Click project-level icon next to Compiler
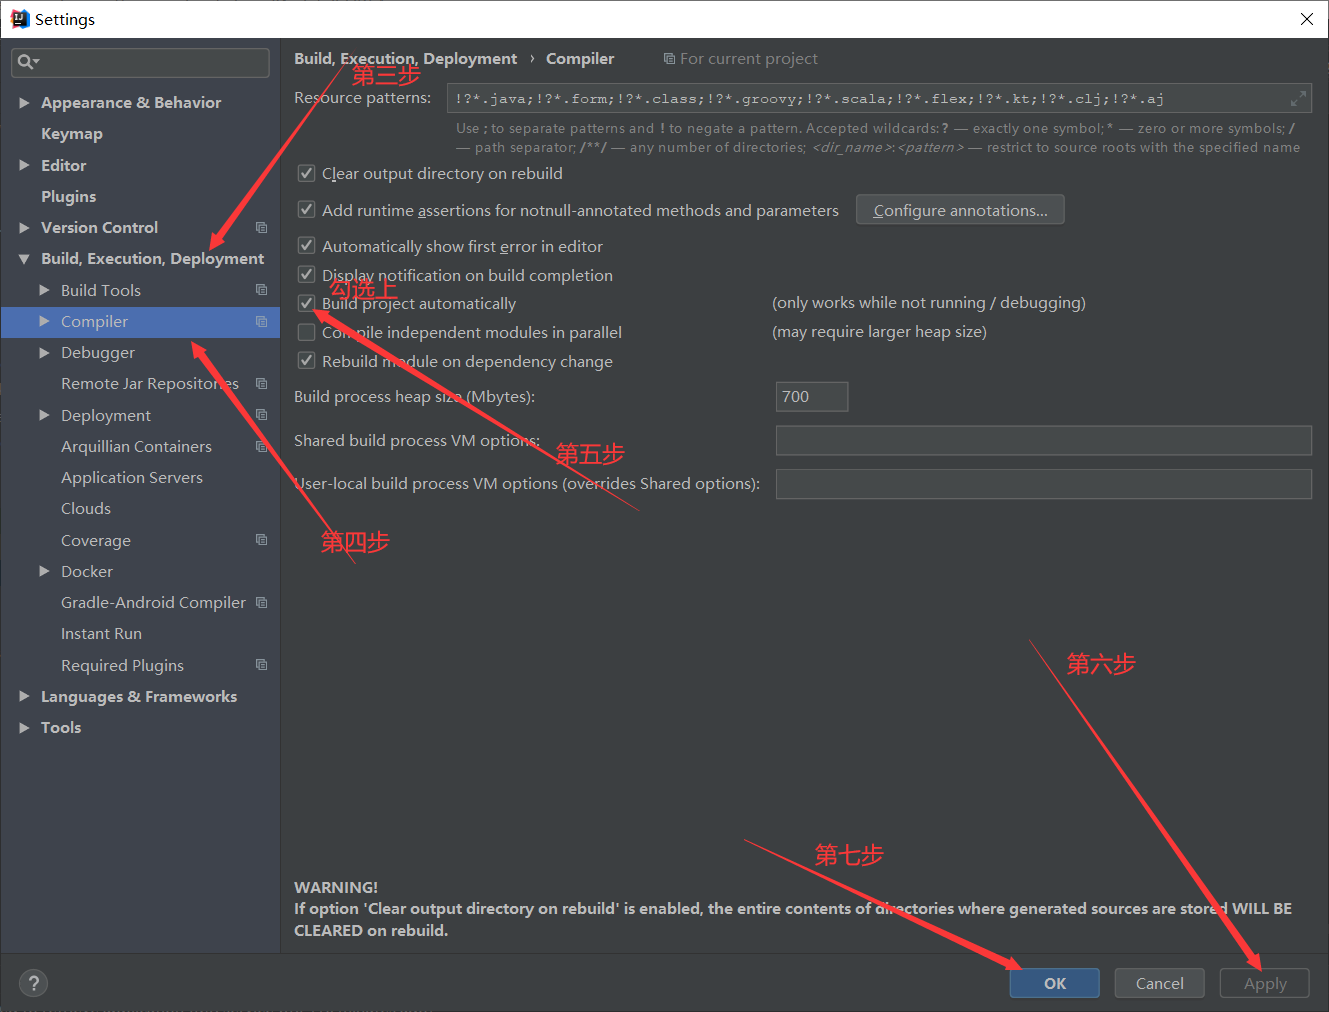Image resolution: width=1329 pixels, height=1012 pixels. [261, 321]
